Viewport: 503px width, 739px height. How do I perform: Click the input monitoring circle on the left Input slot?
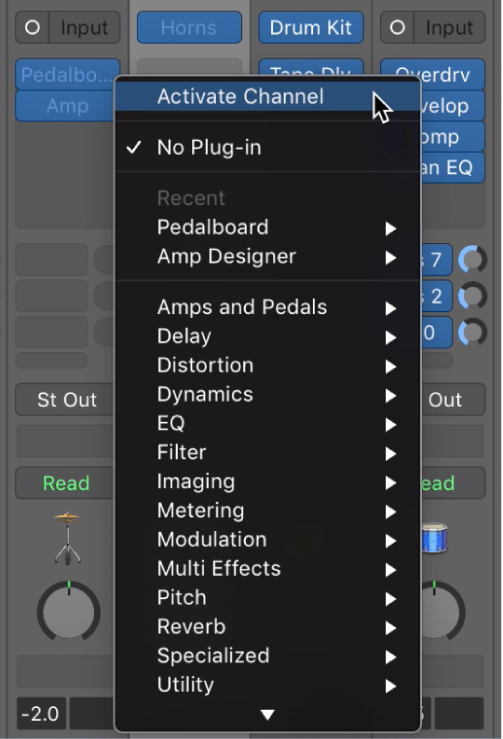(x=32, y=27)
